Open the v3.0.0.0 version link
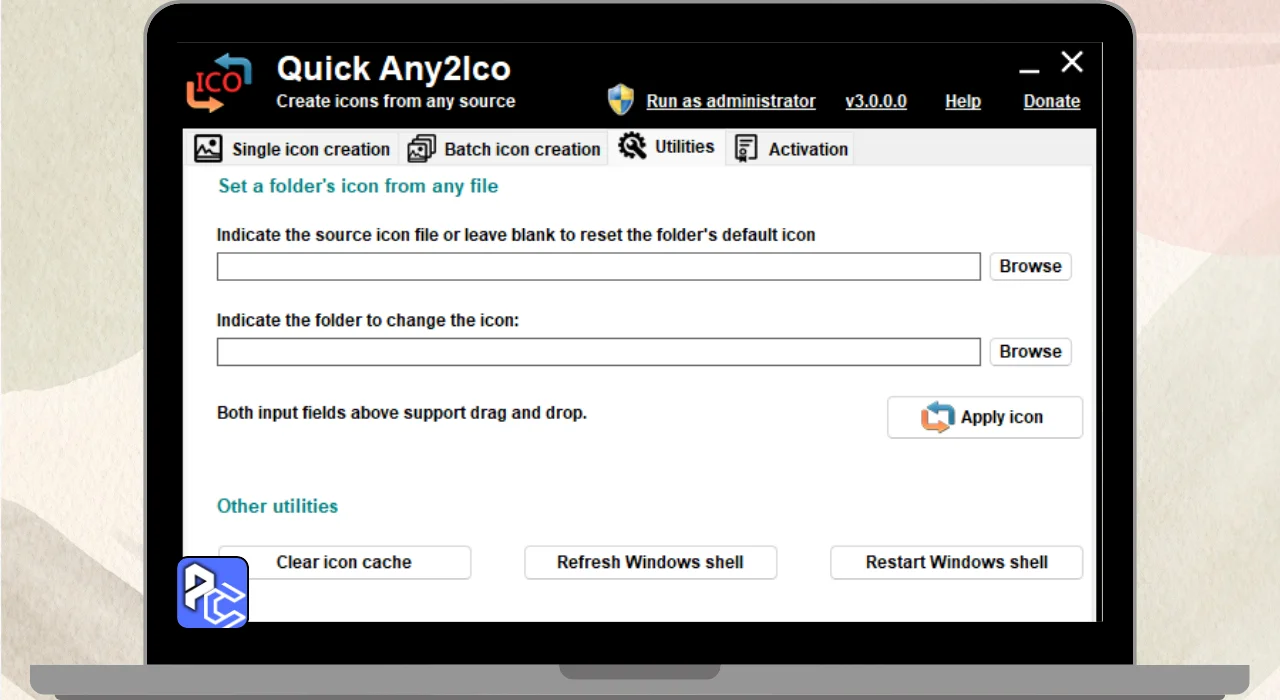This screenshot has width=1280, height=700. coord(876,101)
